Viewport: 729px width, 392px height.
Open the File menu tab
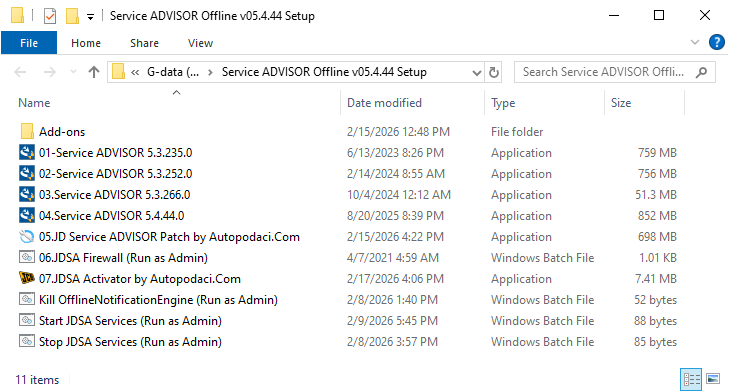pyautogui.click(x=29, y=43)
